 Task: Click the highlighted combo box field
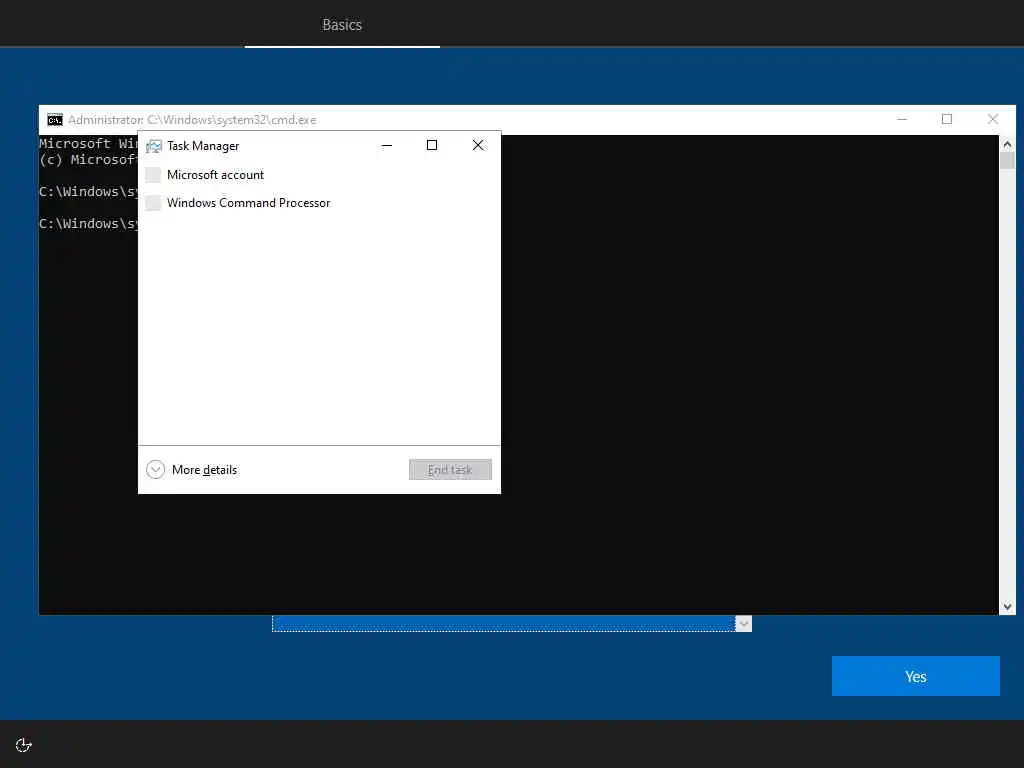(504, 624)
